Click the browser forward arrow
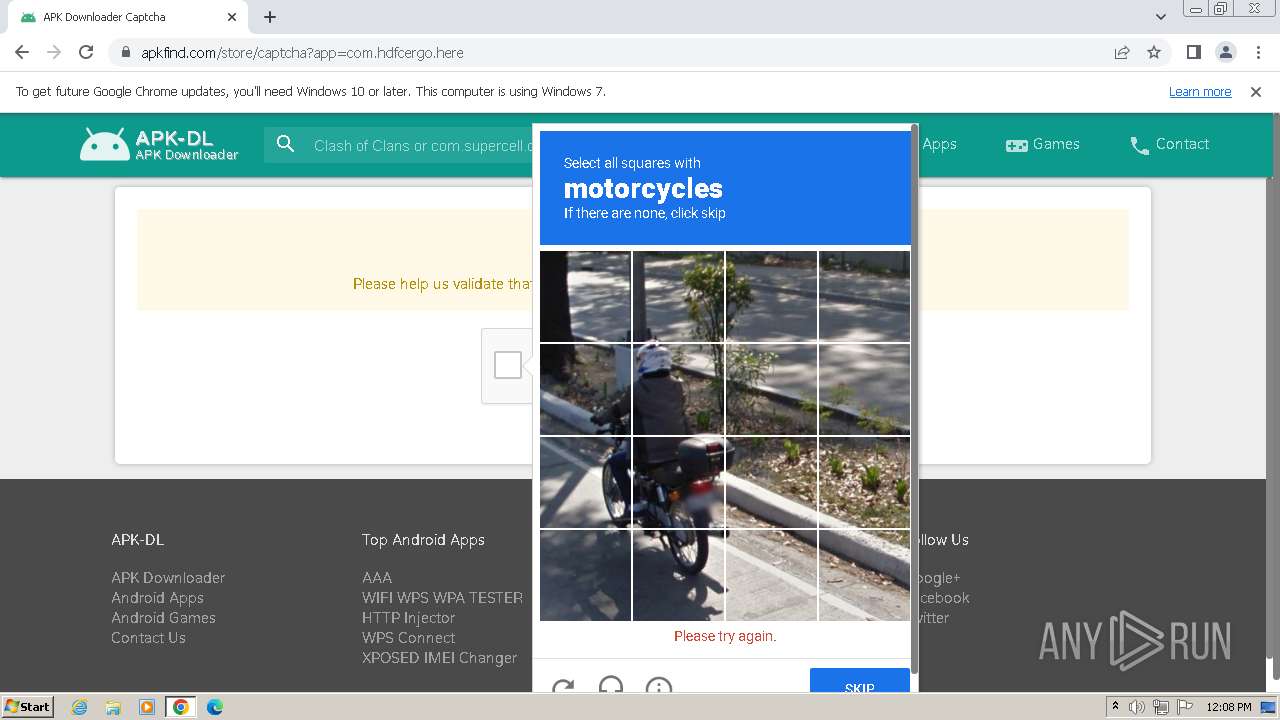This screenshot has width=1280, height=720. pos(54,52)
